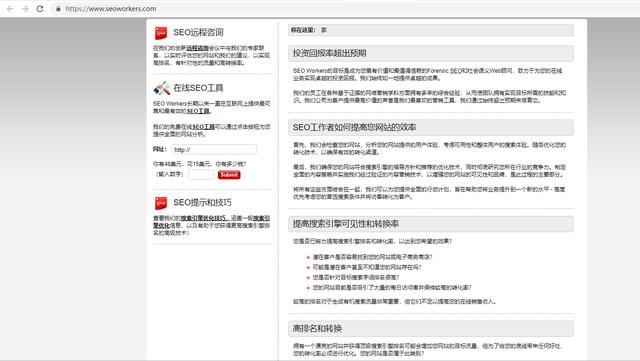Go back using the browser back arrow

(10, 9)
